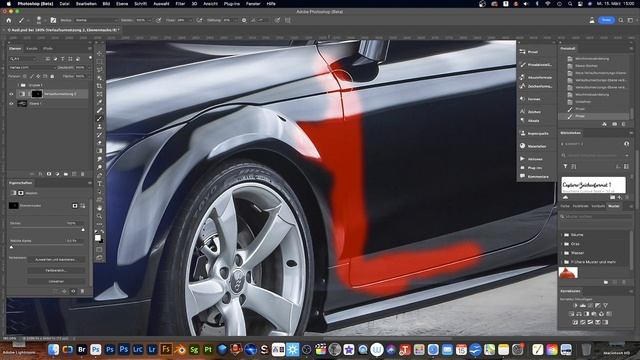
Task: Hide the Ebene 1 layer
Action: point(11,104)
